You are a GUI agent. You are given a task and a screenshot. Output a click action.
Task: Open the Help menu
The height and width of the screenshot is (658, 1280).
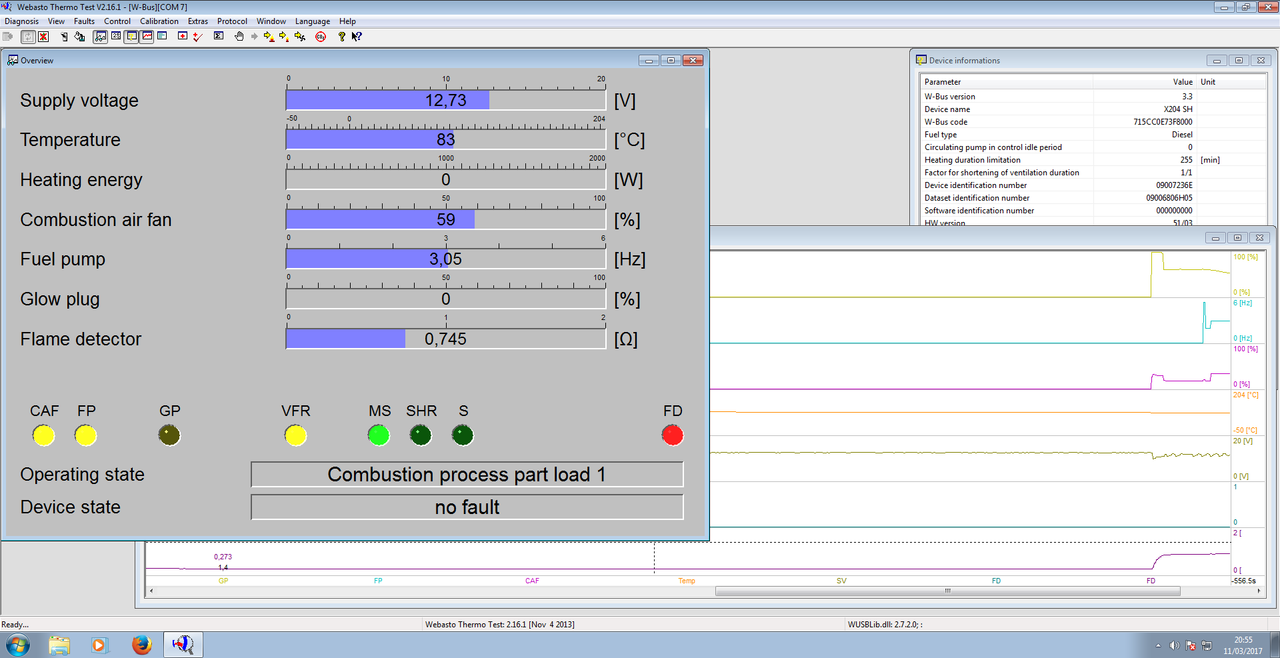(x=347, y=21)
